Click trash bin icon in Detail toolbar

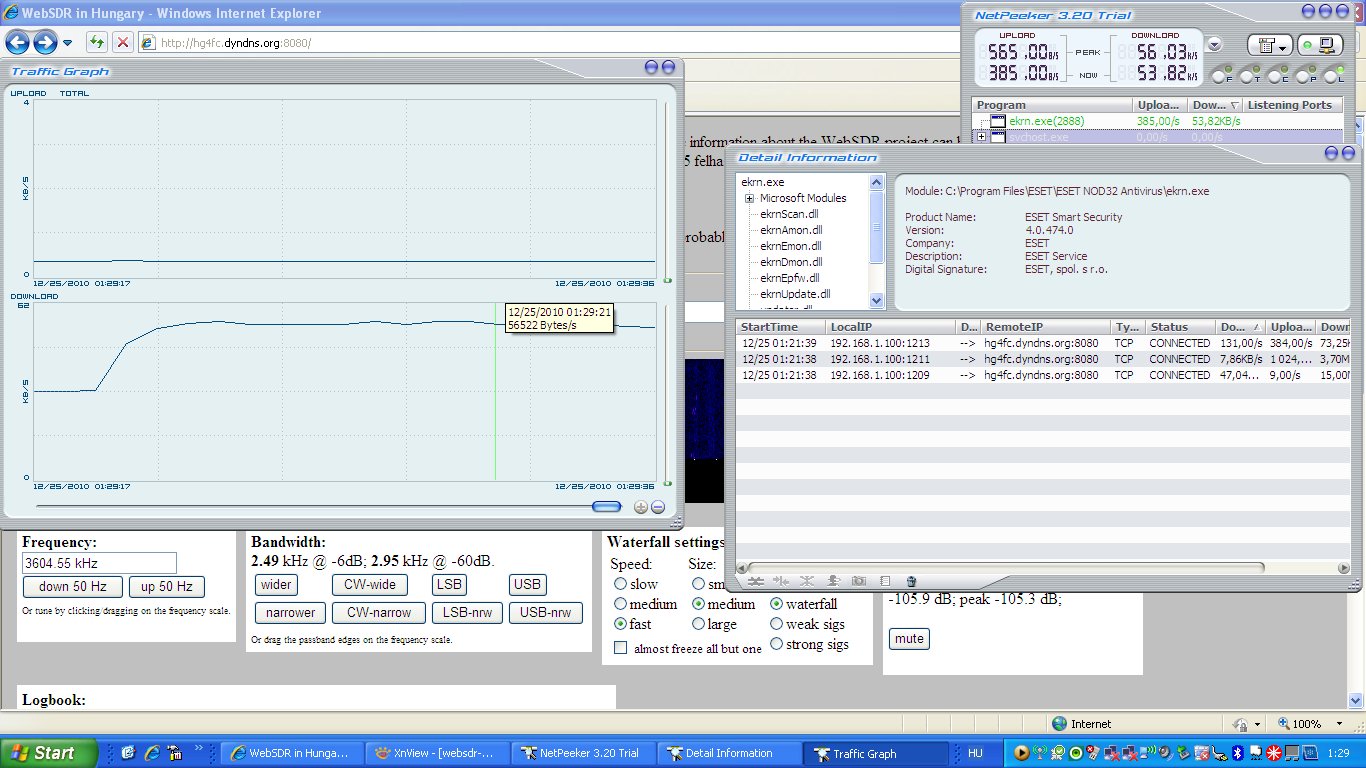click(911, 581)
